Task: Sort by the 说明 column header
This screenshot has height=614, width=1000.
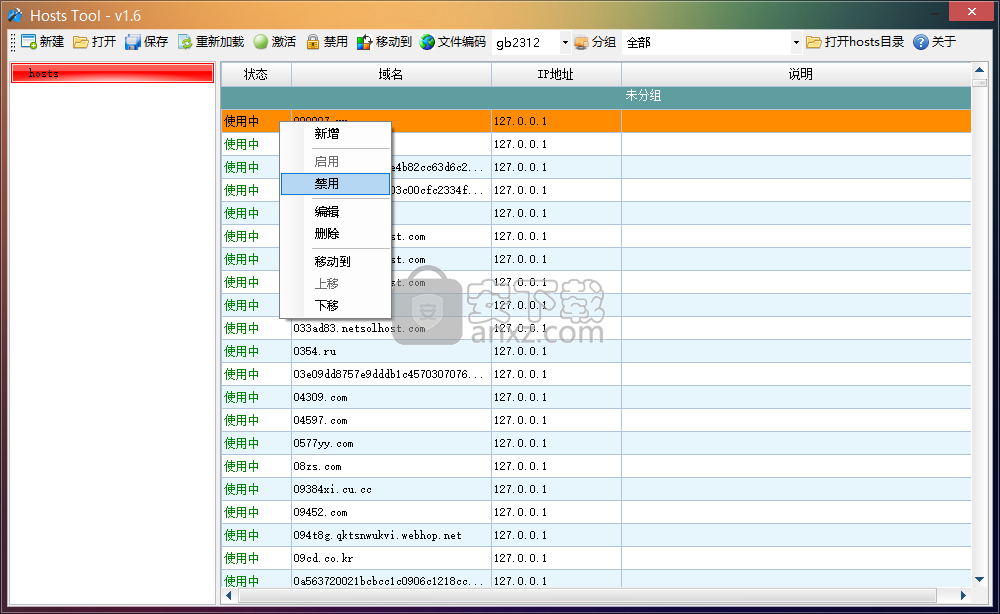Action: coord(797,74)
